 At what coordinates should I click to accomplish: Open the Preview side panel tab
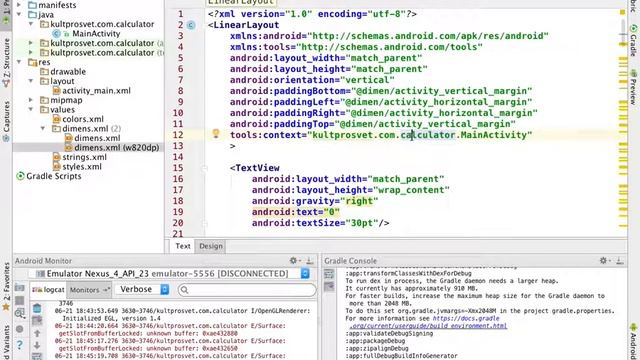pos(633,87)
